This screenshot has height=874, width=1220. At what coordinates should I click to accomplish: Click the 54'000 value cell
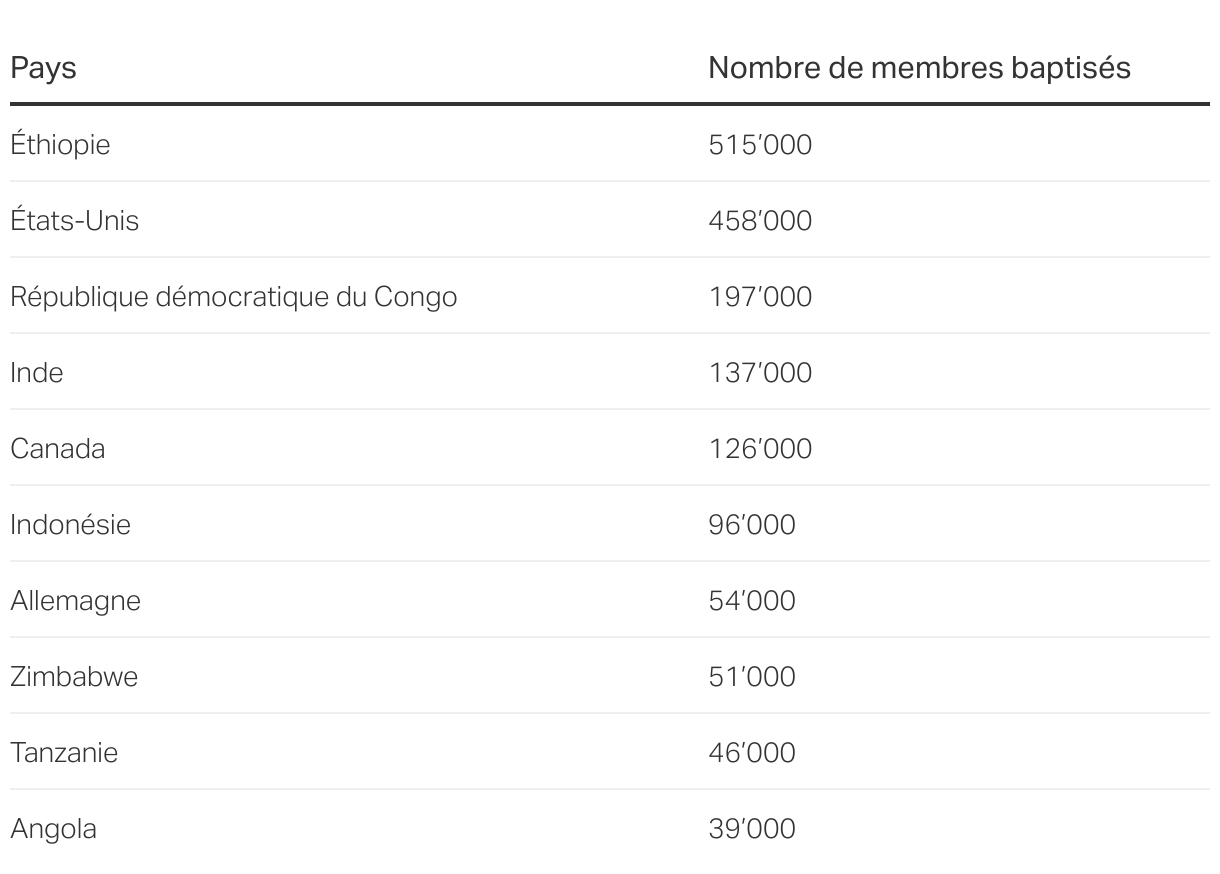click(x=752, y=601)
